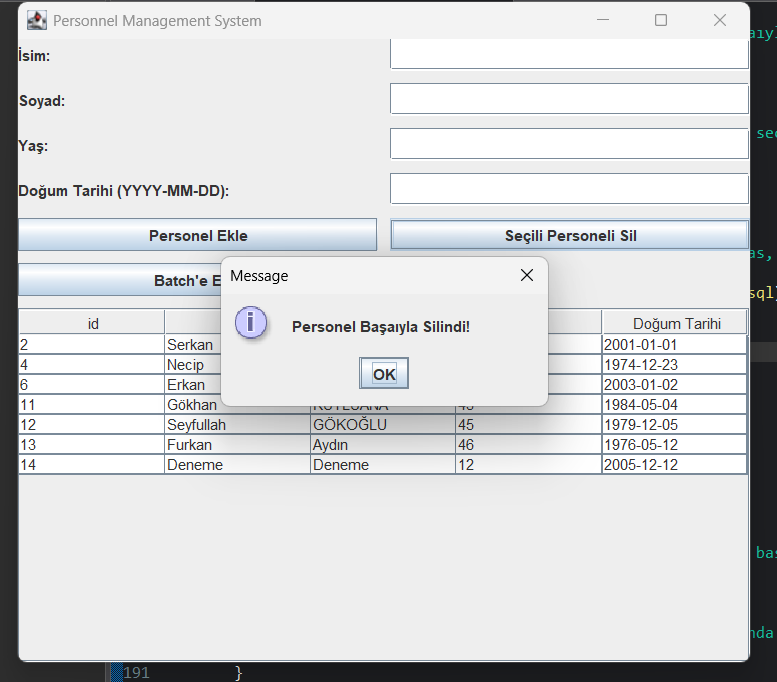
Task: Click the Doğum Tarihi input field
Action: coord(569,189)
